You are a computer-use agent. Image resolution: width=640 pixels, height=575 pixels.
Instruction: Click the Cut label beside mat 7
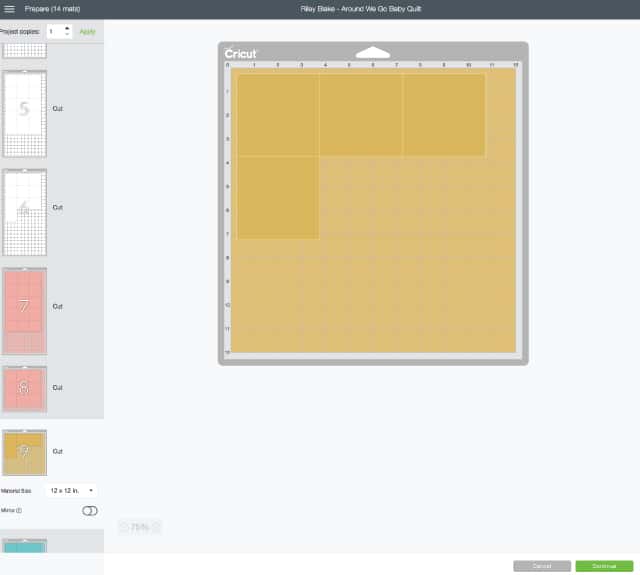58,306
